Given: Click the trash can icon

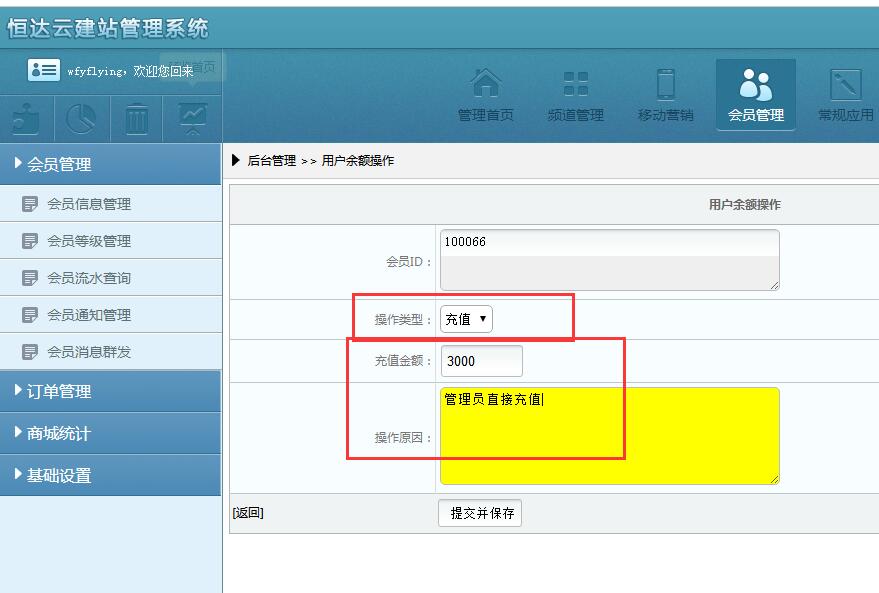Looking at the screenshot, I should coord(137,119).
